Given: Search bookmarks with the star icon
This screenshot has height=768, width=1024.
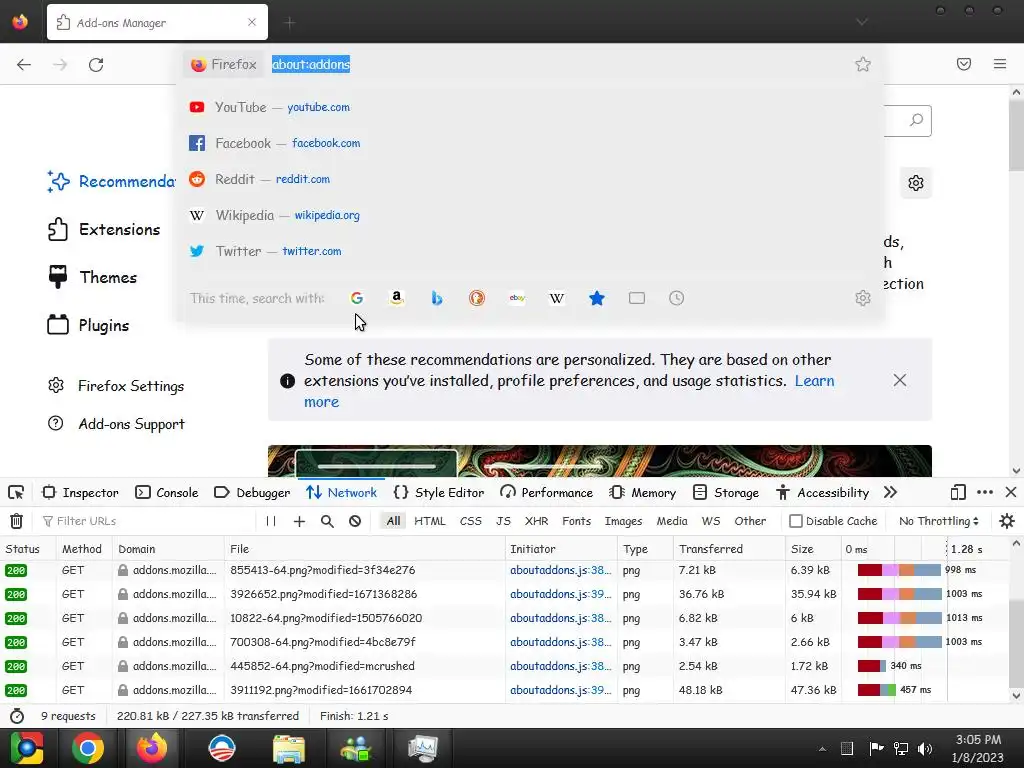Looking at the screenshot, I should [x=597, y=298].
